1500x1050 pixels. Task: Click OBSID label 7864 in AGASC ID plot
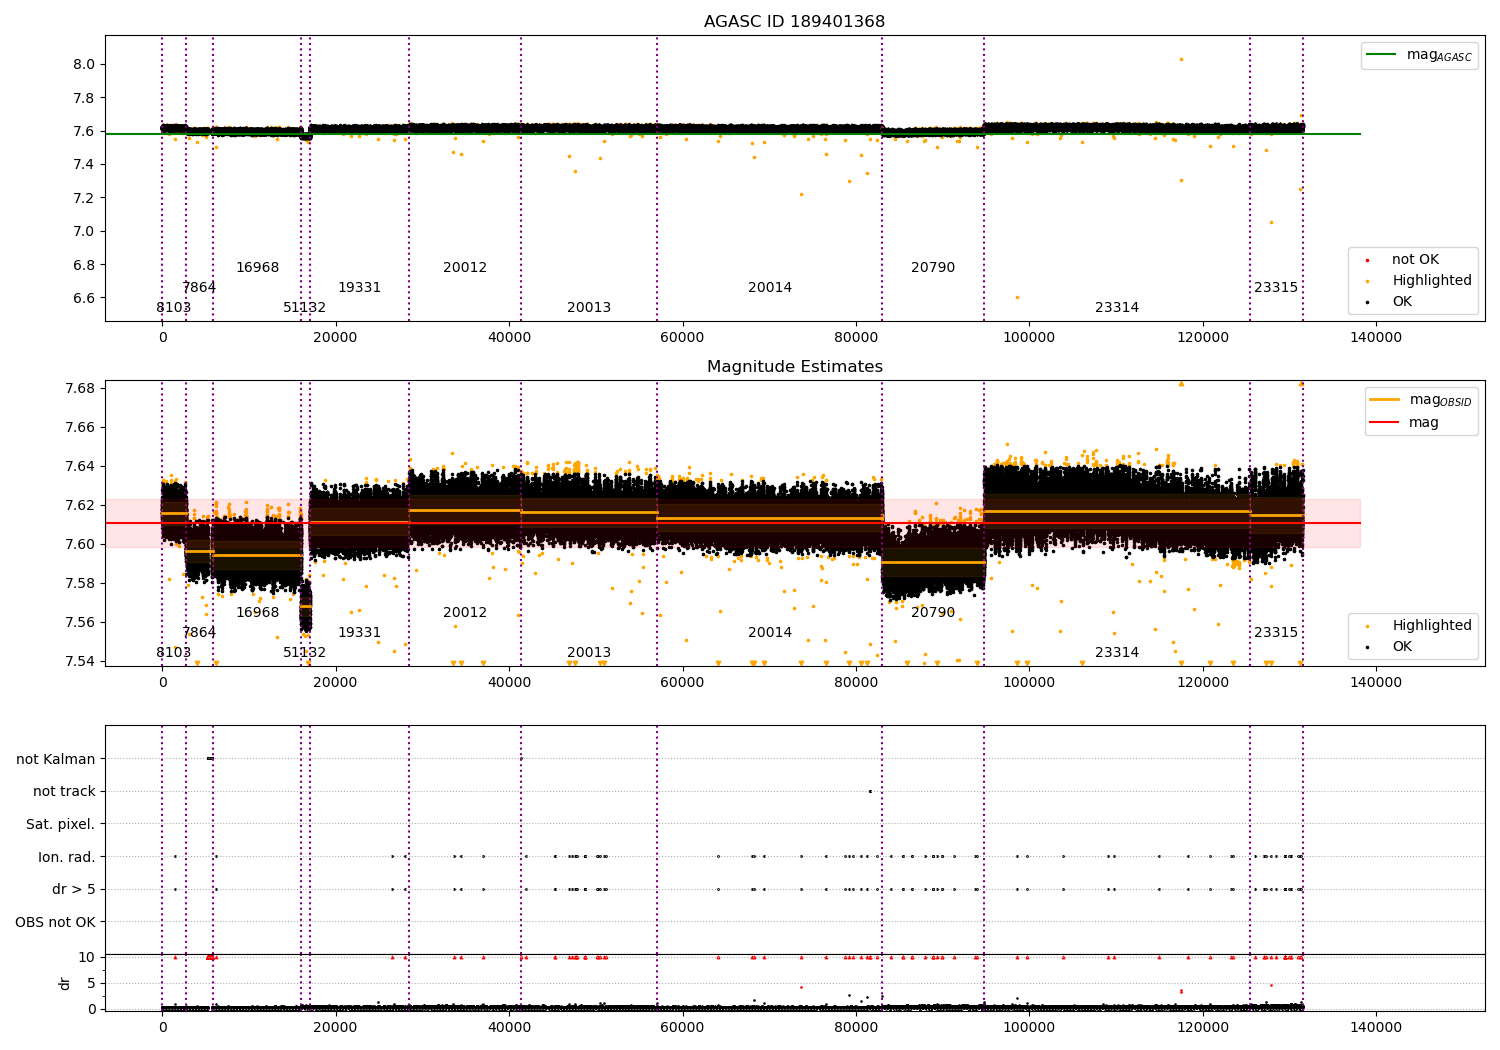[199, 288]
